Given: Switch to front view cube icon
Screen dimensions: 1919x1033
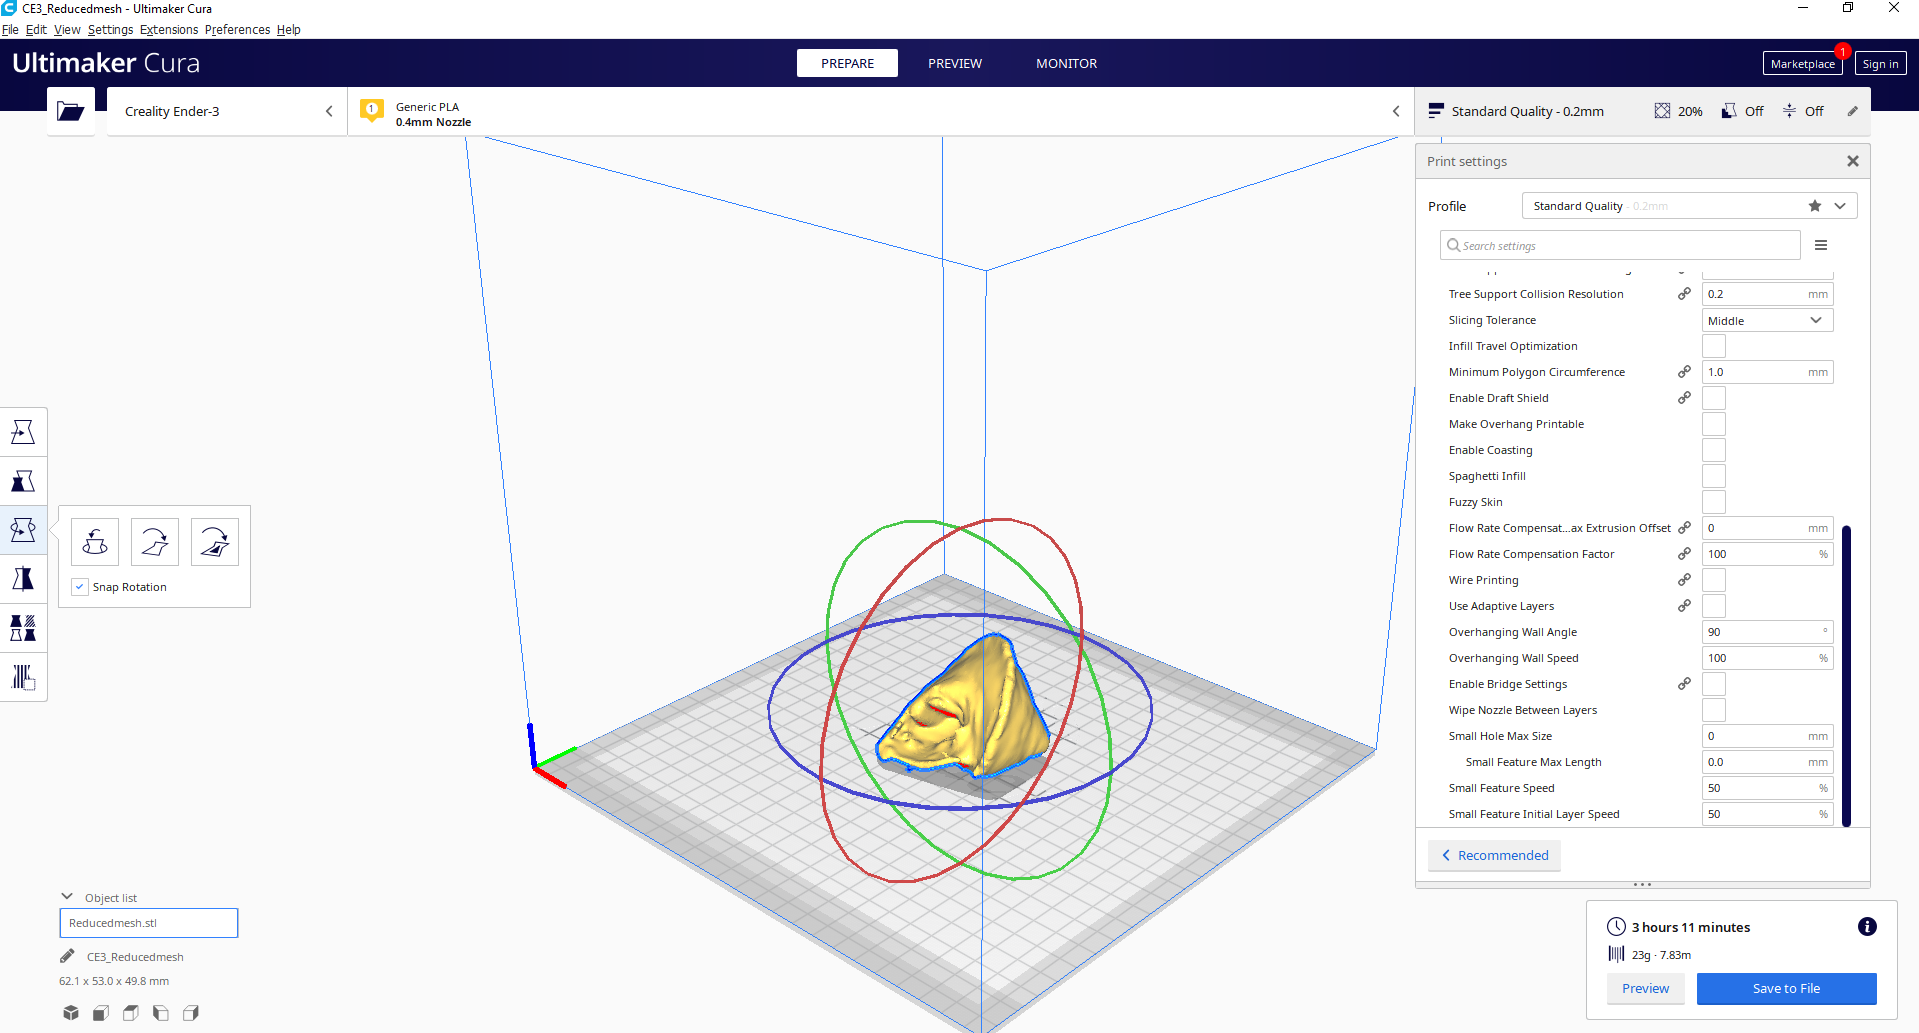Looking at the screenshot, I should pos(100,1013).
